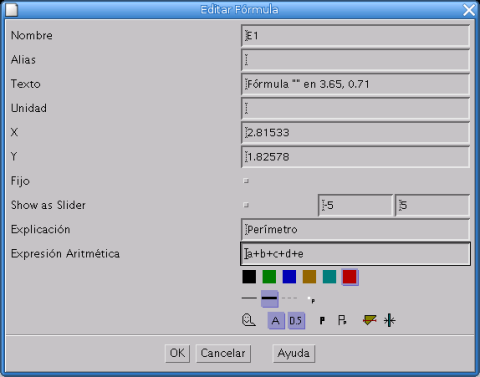This screenshot has width=480, height=377.
Task: Click the slider maximum field showing 5
Action: pyautogui.click(x=432, y=205)
